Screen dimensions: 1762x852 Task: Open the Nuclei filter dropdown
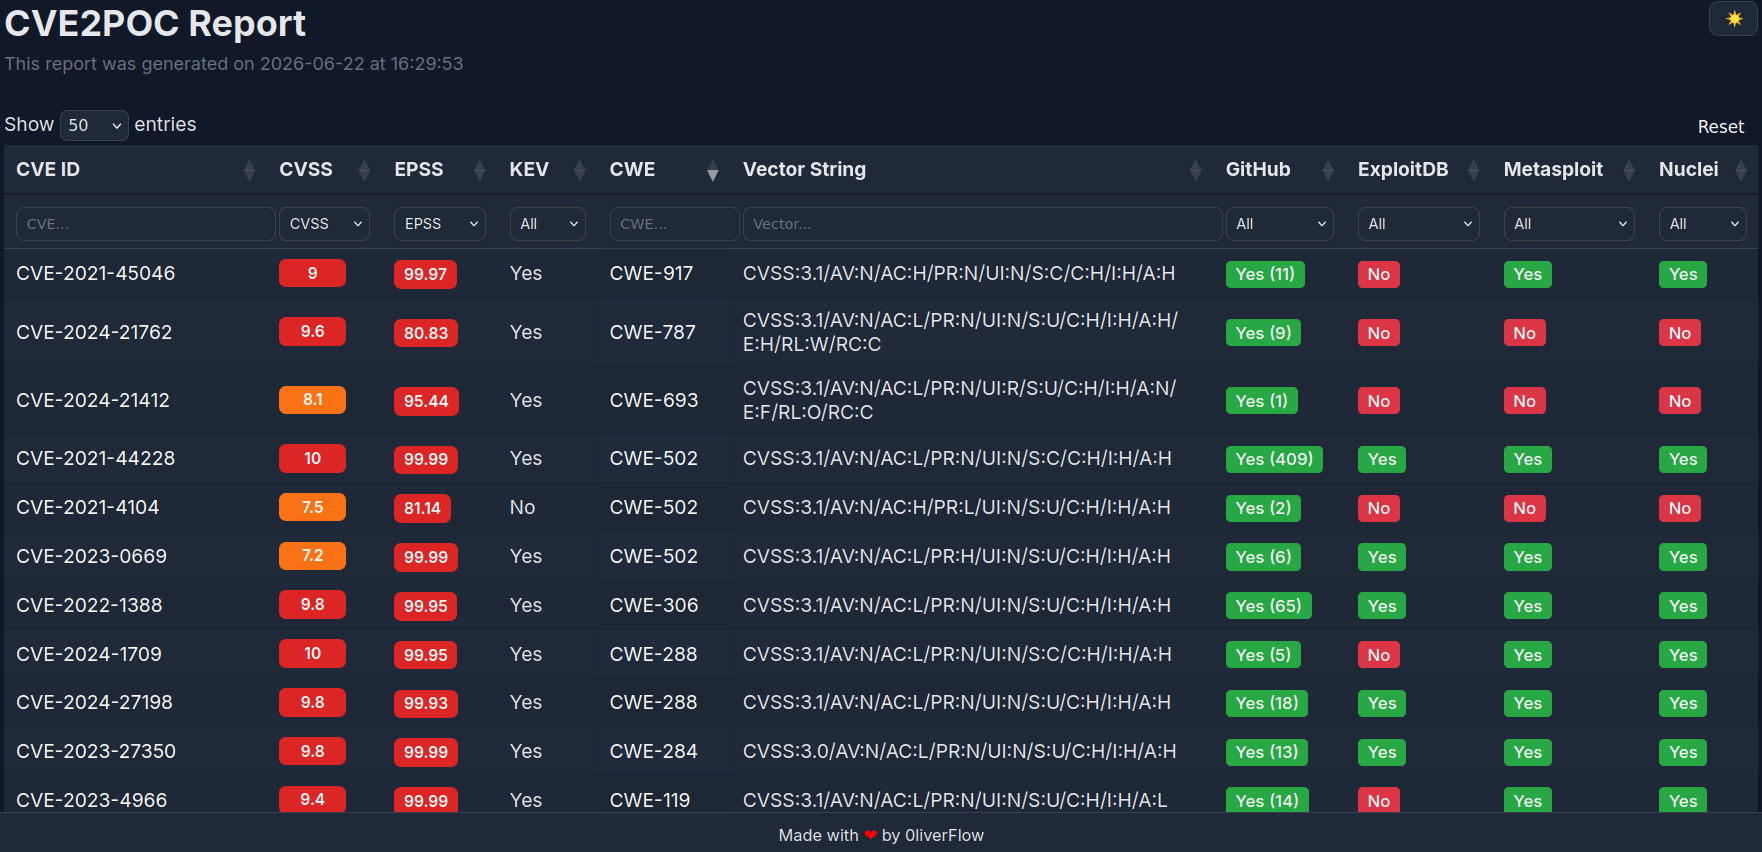[1702, 224]
